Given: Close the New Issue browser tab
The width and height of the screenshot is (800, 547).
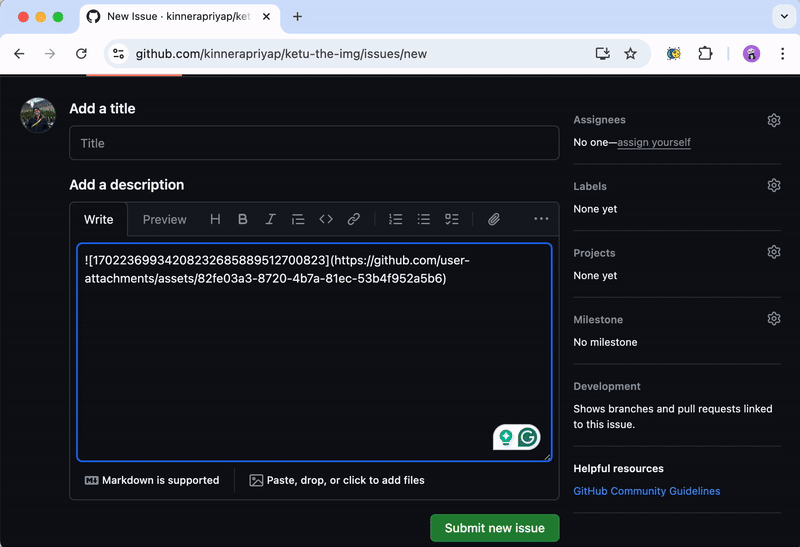Looking at the screenshot, I should (x=266, y=17).
